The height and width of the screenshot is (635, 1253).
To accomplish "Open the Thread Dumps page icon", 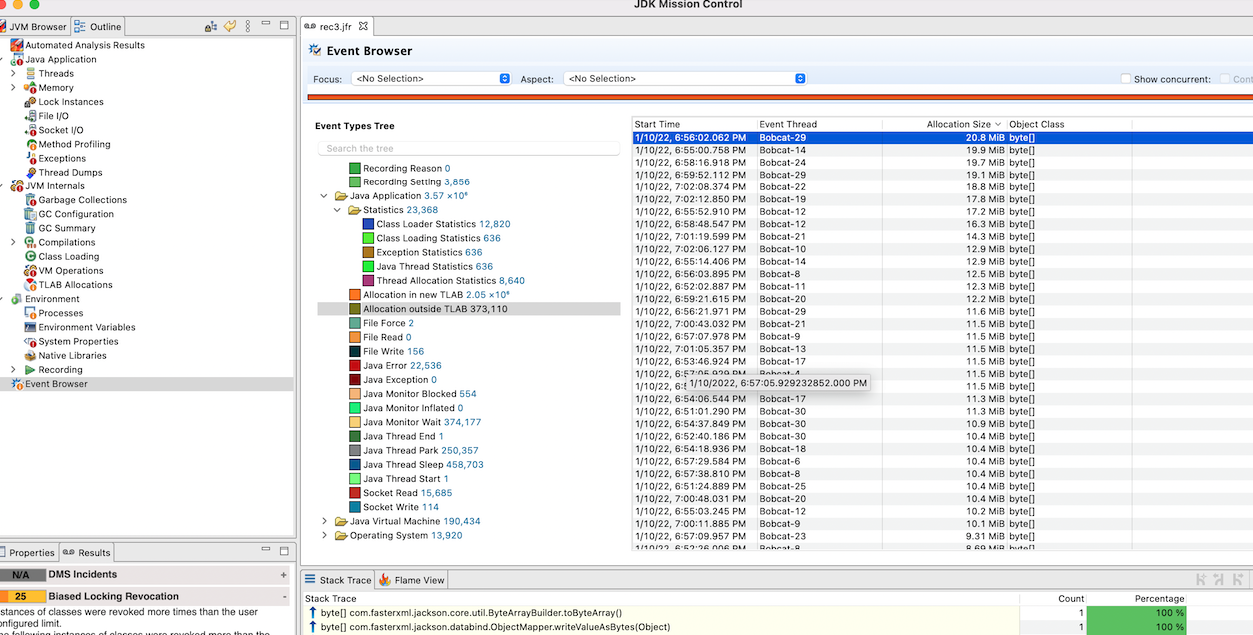I will pos(30,172).
